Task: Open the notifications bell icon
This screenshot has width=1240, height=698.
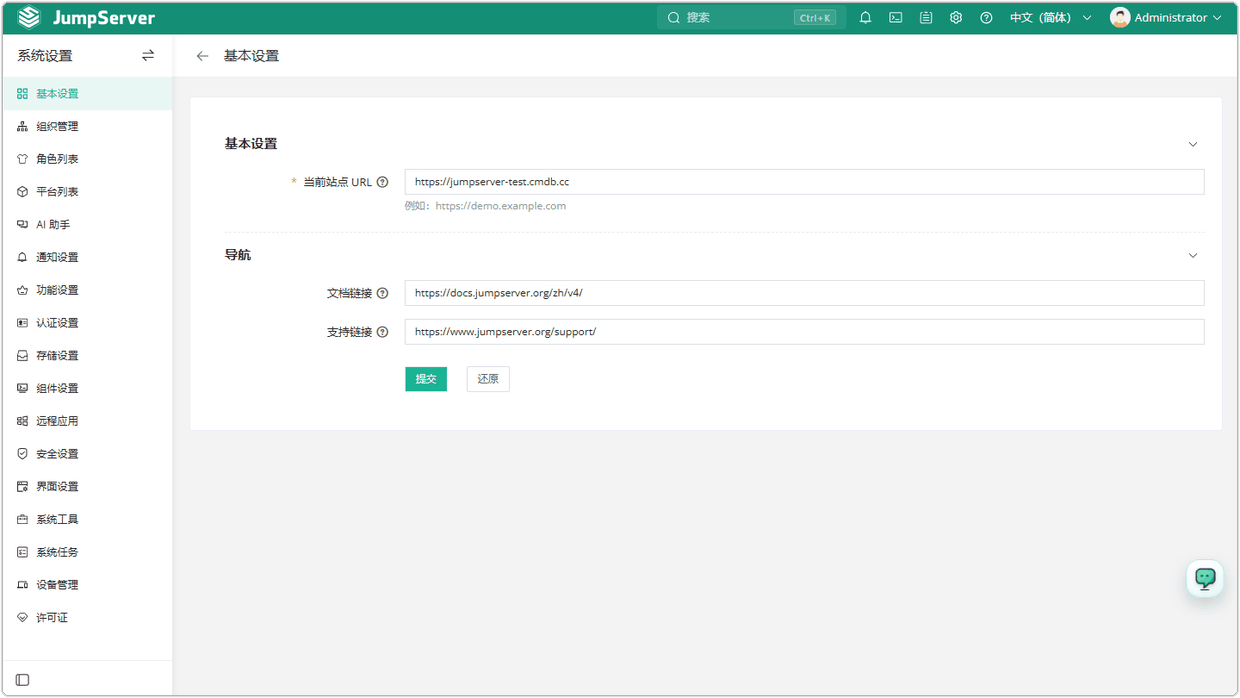Action: tap(866, 18)
